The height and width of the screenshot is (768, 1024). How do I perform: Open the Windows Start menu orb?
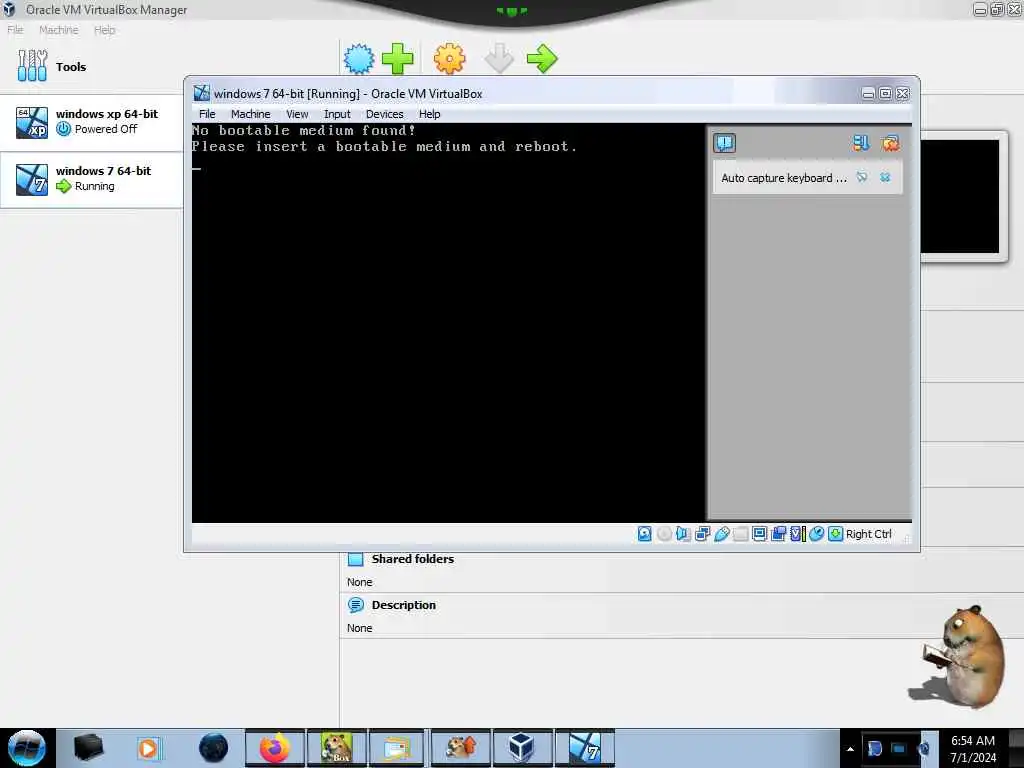click(27, 748)
